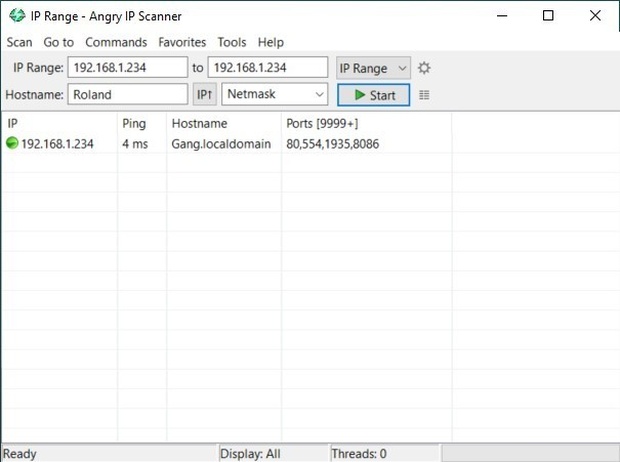Click the 4 ms ping value
Viewport: 620px width, 462px height.
coord(135,144)
